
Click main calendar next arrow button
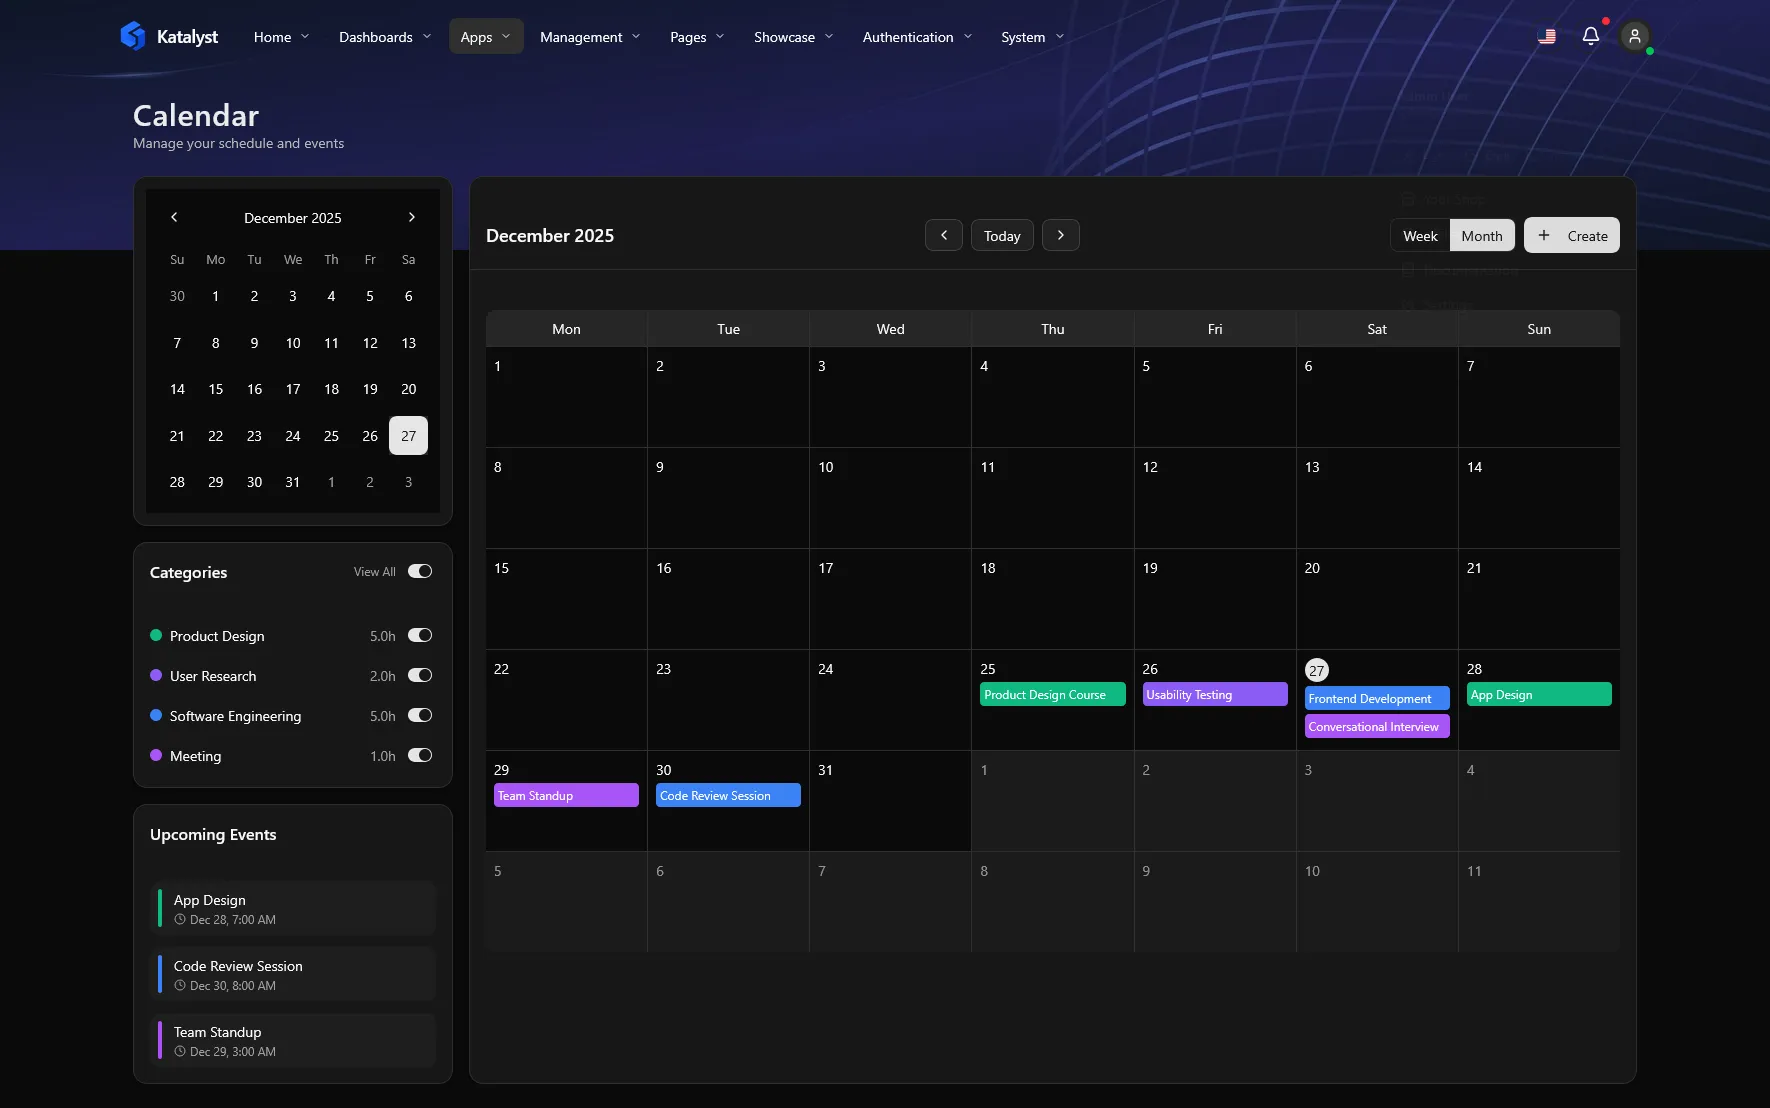1060,235
